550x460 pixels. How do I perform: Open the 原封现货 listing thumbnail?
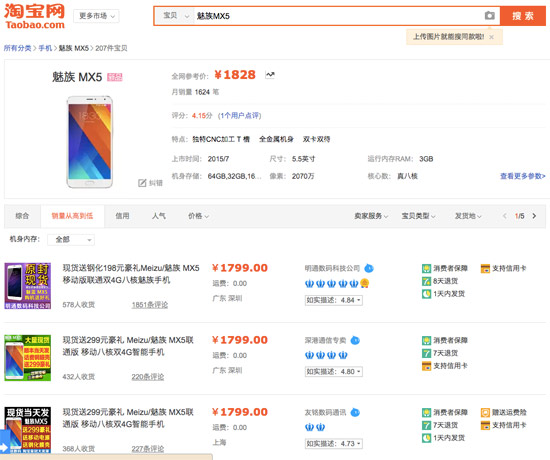(x=27, y=286)
